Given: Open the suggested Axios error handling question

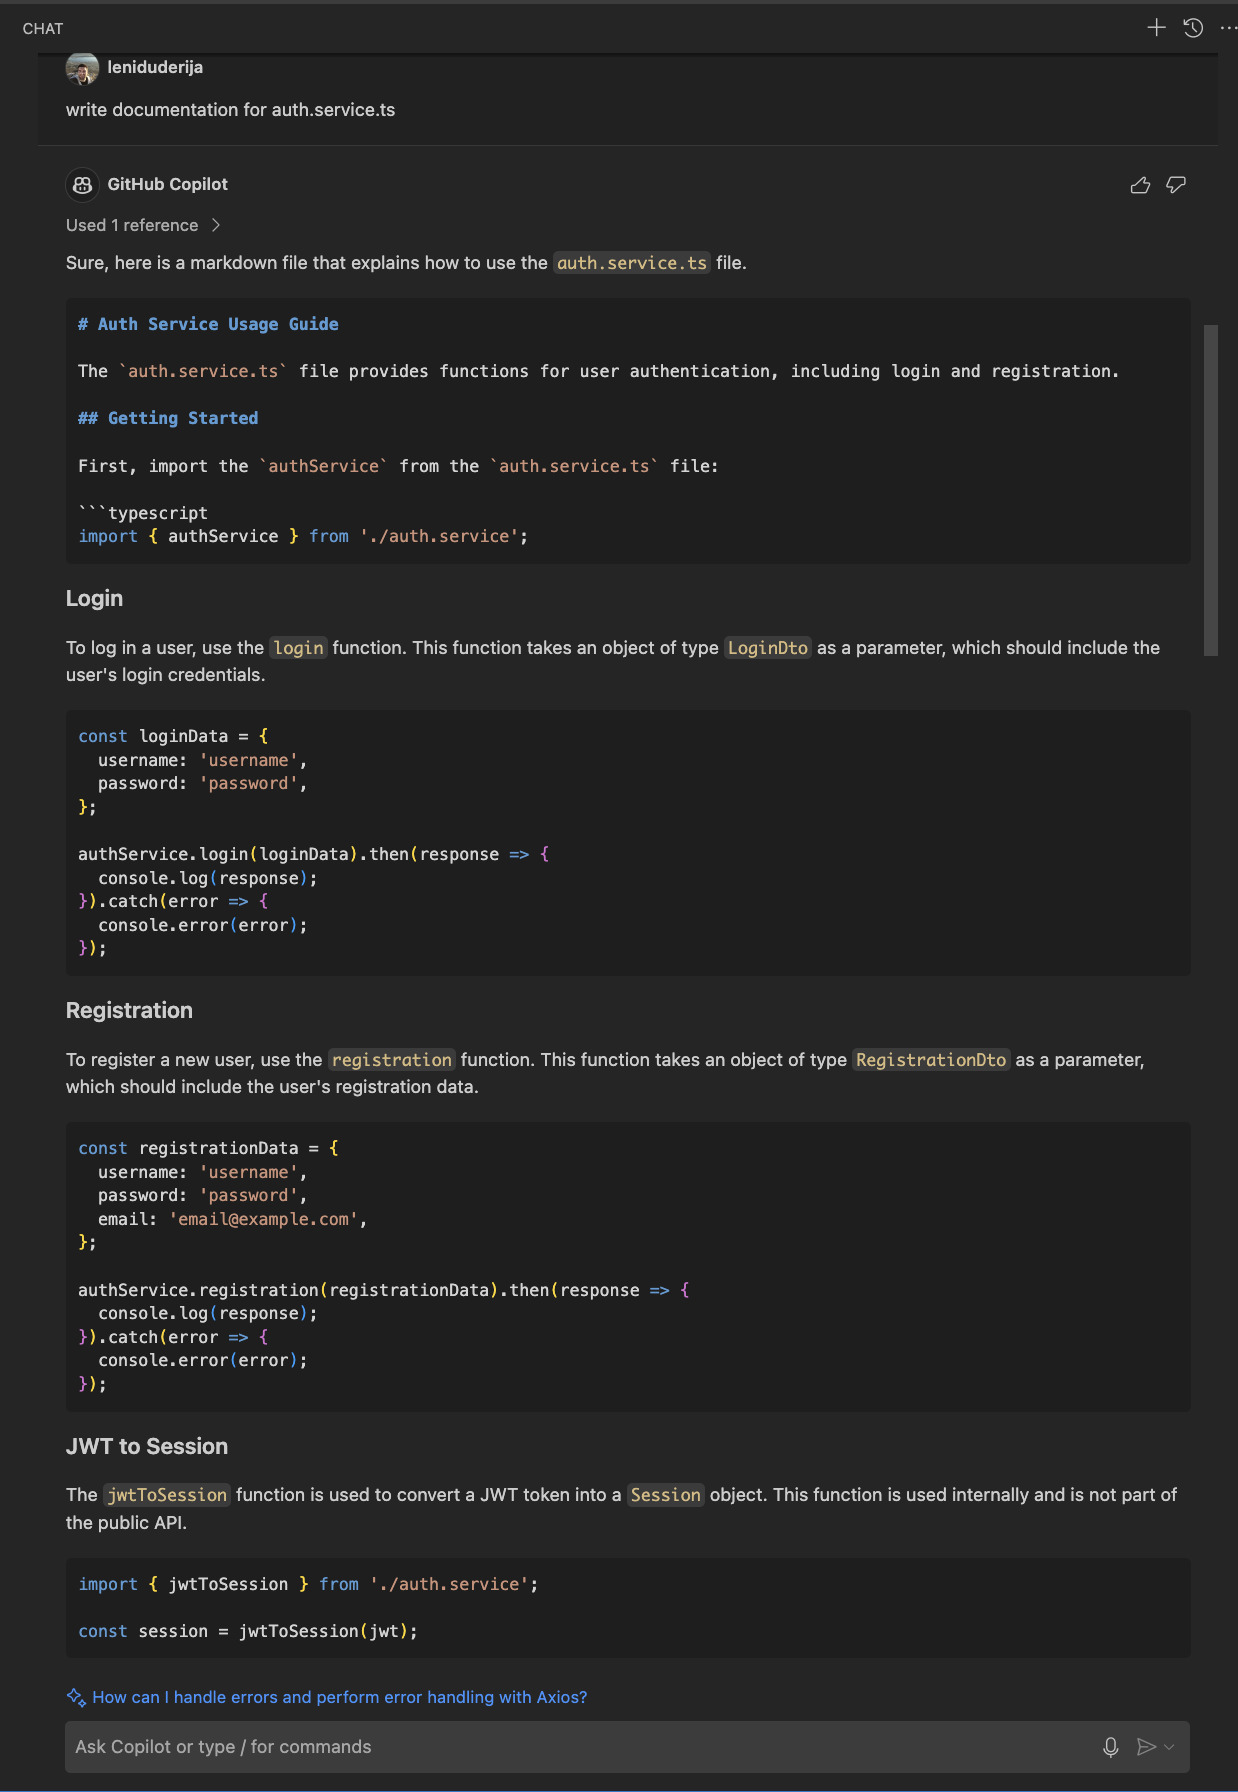Looking at the screenshot, I should coord(340,1697).
